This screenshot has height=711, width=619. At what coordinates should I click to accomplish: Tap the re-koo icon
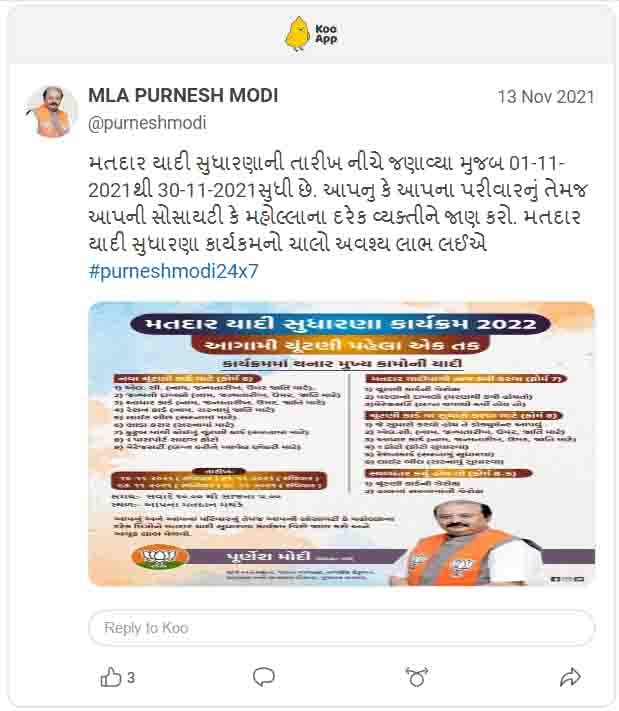point(417,677)
